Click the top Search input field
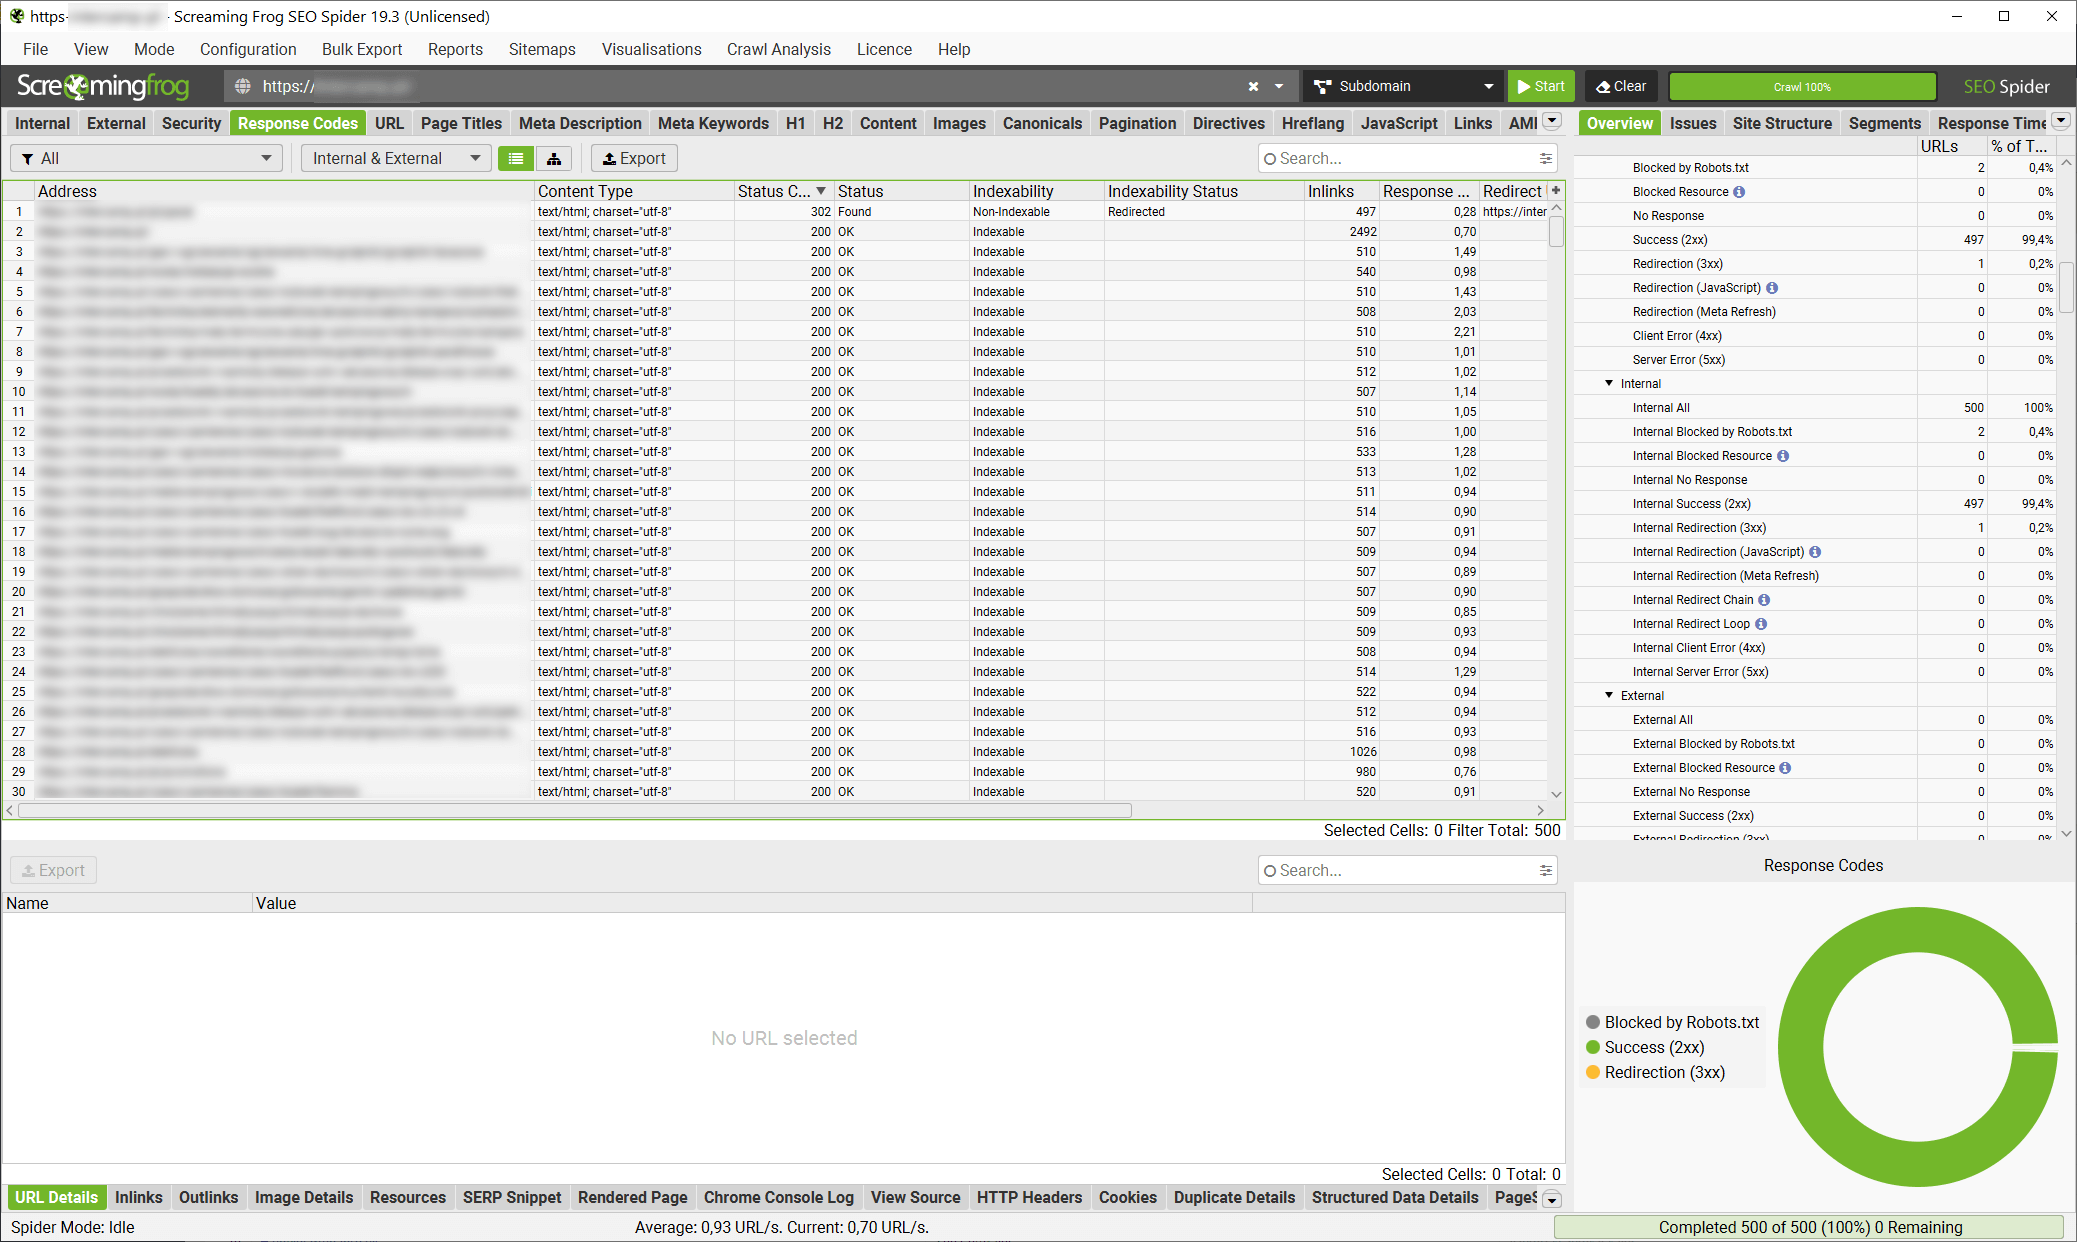The width and height of the screenshot is (2077, 1242). click(1400, 159)
